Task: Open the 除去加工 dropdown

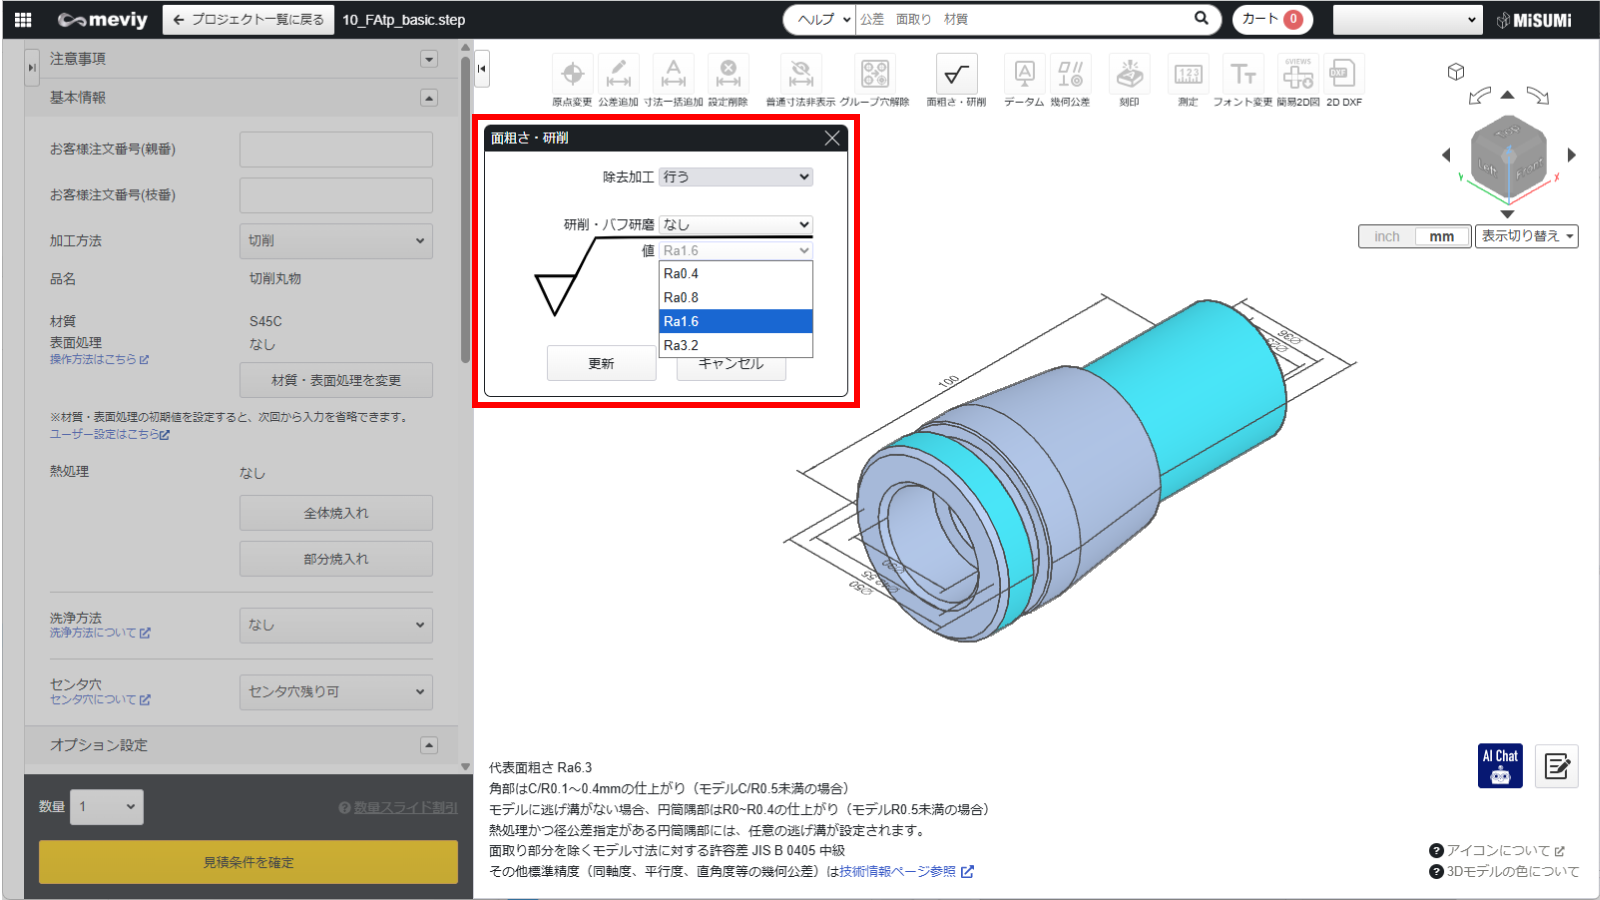Action: tap(736, 177)
